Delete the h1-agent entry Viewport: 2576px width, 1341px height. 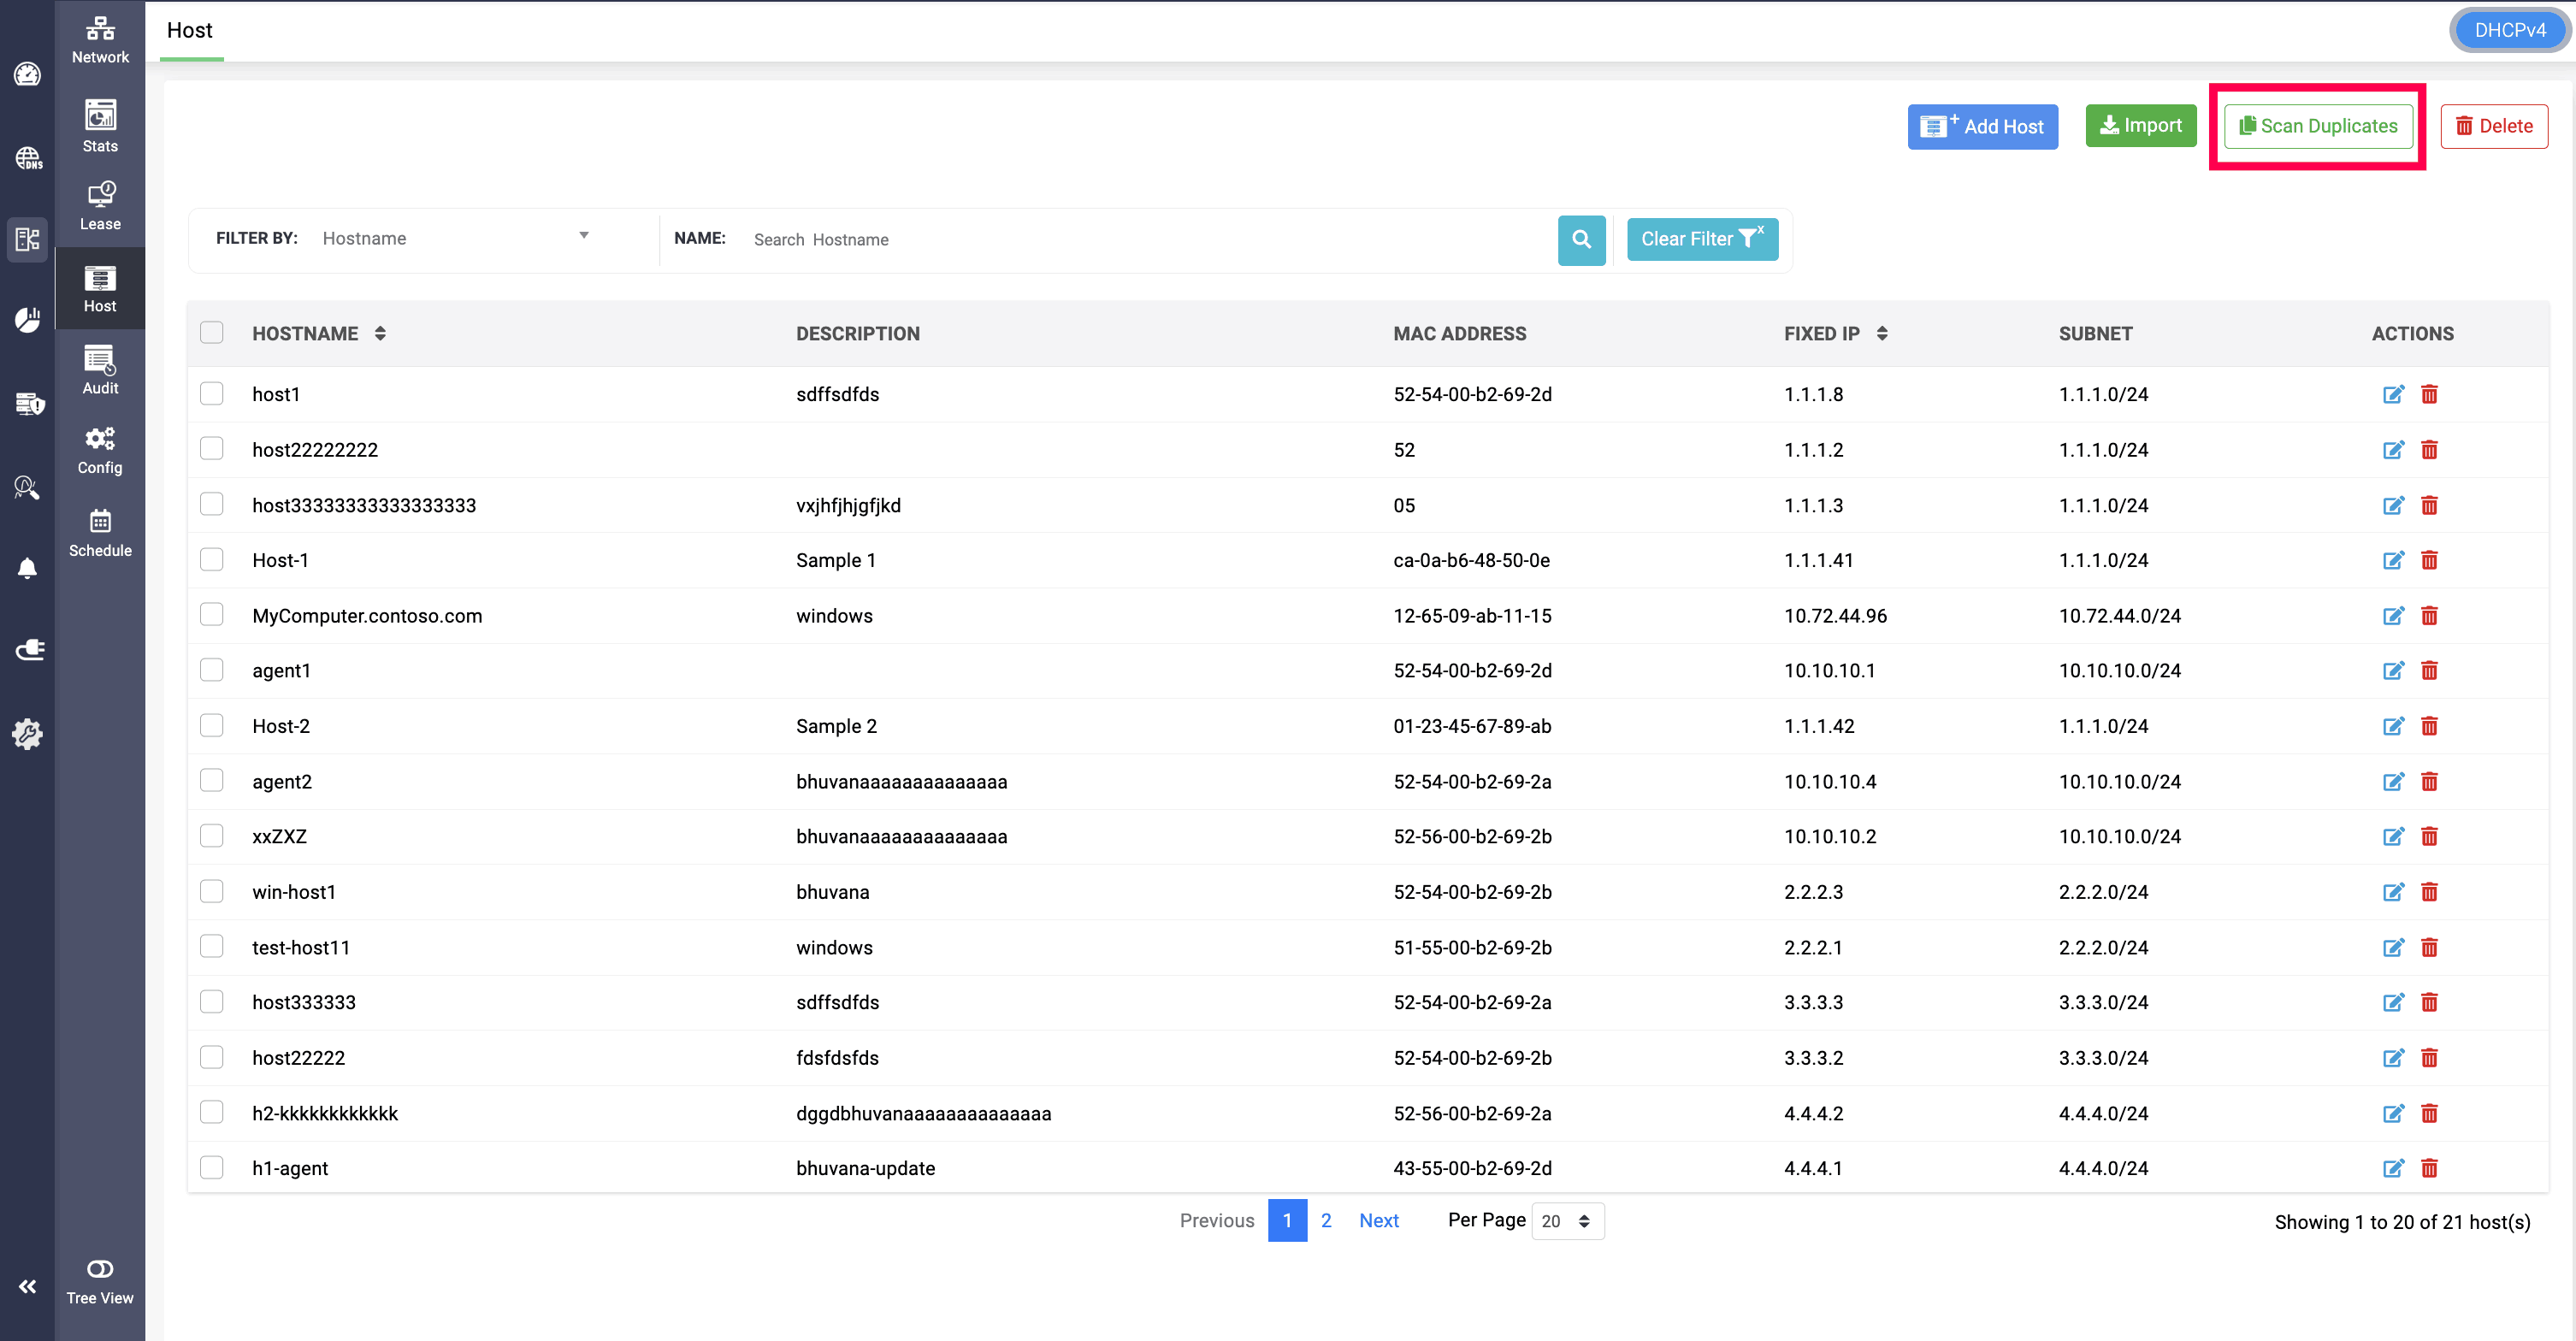pos(2429,1168)
